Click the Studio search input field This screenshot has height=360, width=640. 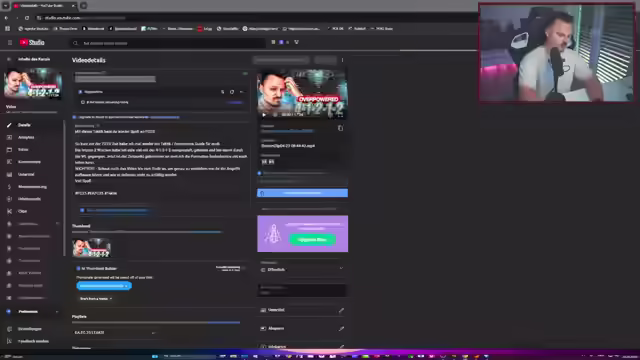tap(168, 43)
